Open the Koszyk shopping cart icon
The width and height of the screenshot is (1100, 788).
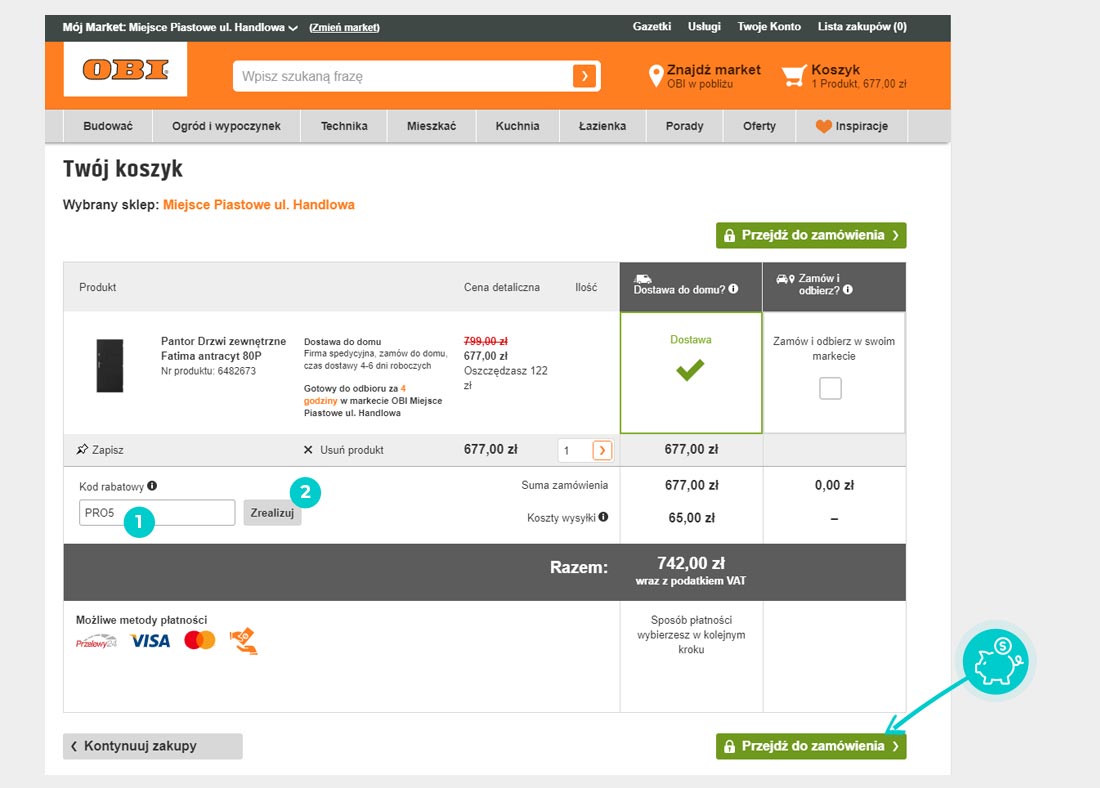(794, 76)
